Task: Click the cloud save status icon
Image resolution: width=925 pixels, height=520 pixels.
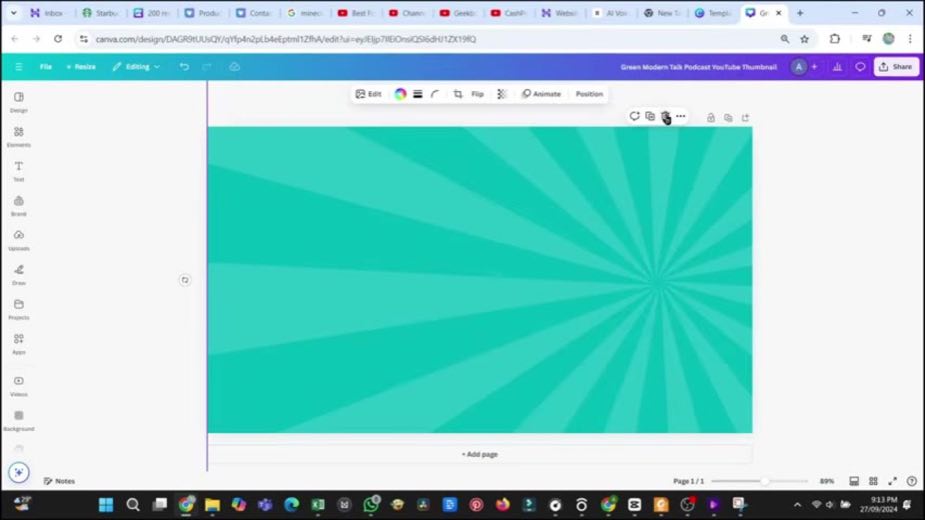Action: pos(234,67)
